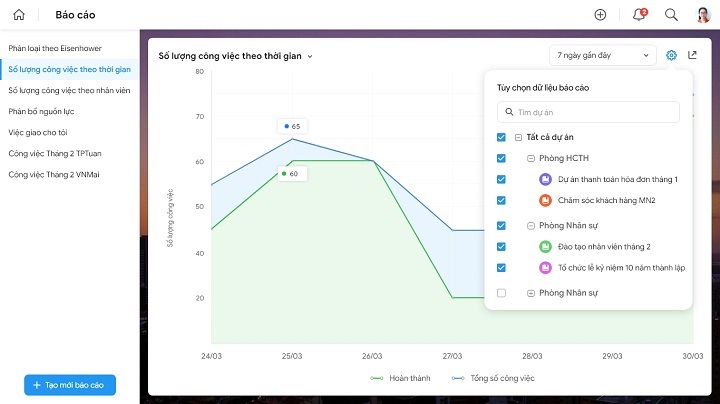Viewport: 720px width, 404px height.
Task: Toggle the Phòng HCTH checkbox
Action: 501,158
